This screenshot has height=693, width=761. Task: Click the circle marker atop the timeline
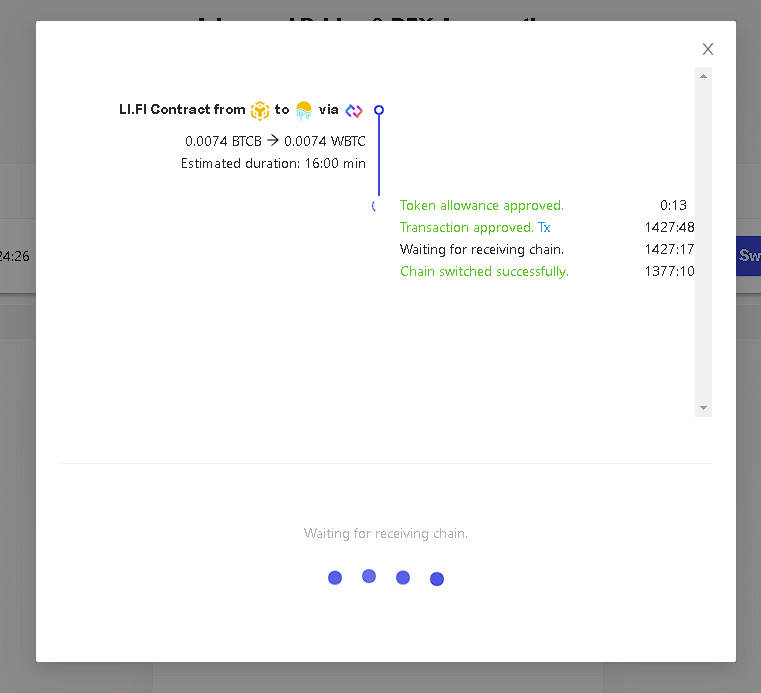coord(379,110)
